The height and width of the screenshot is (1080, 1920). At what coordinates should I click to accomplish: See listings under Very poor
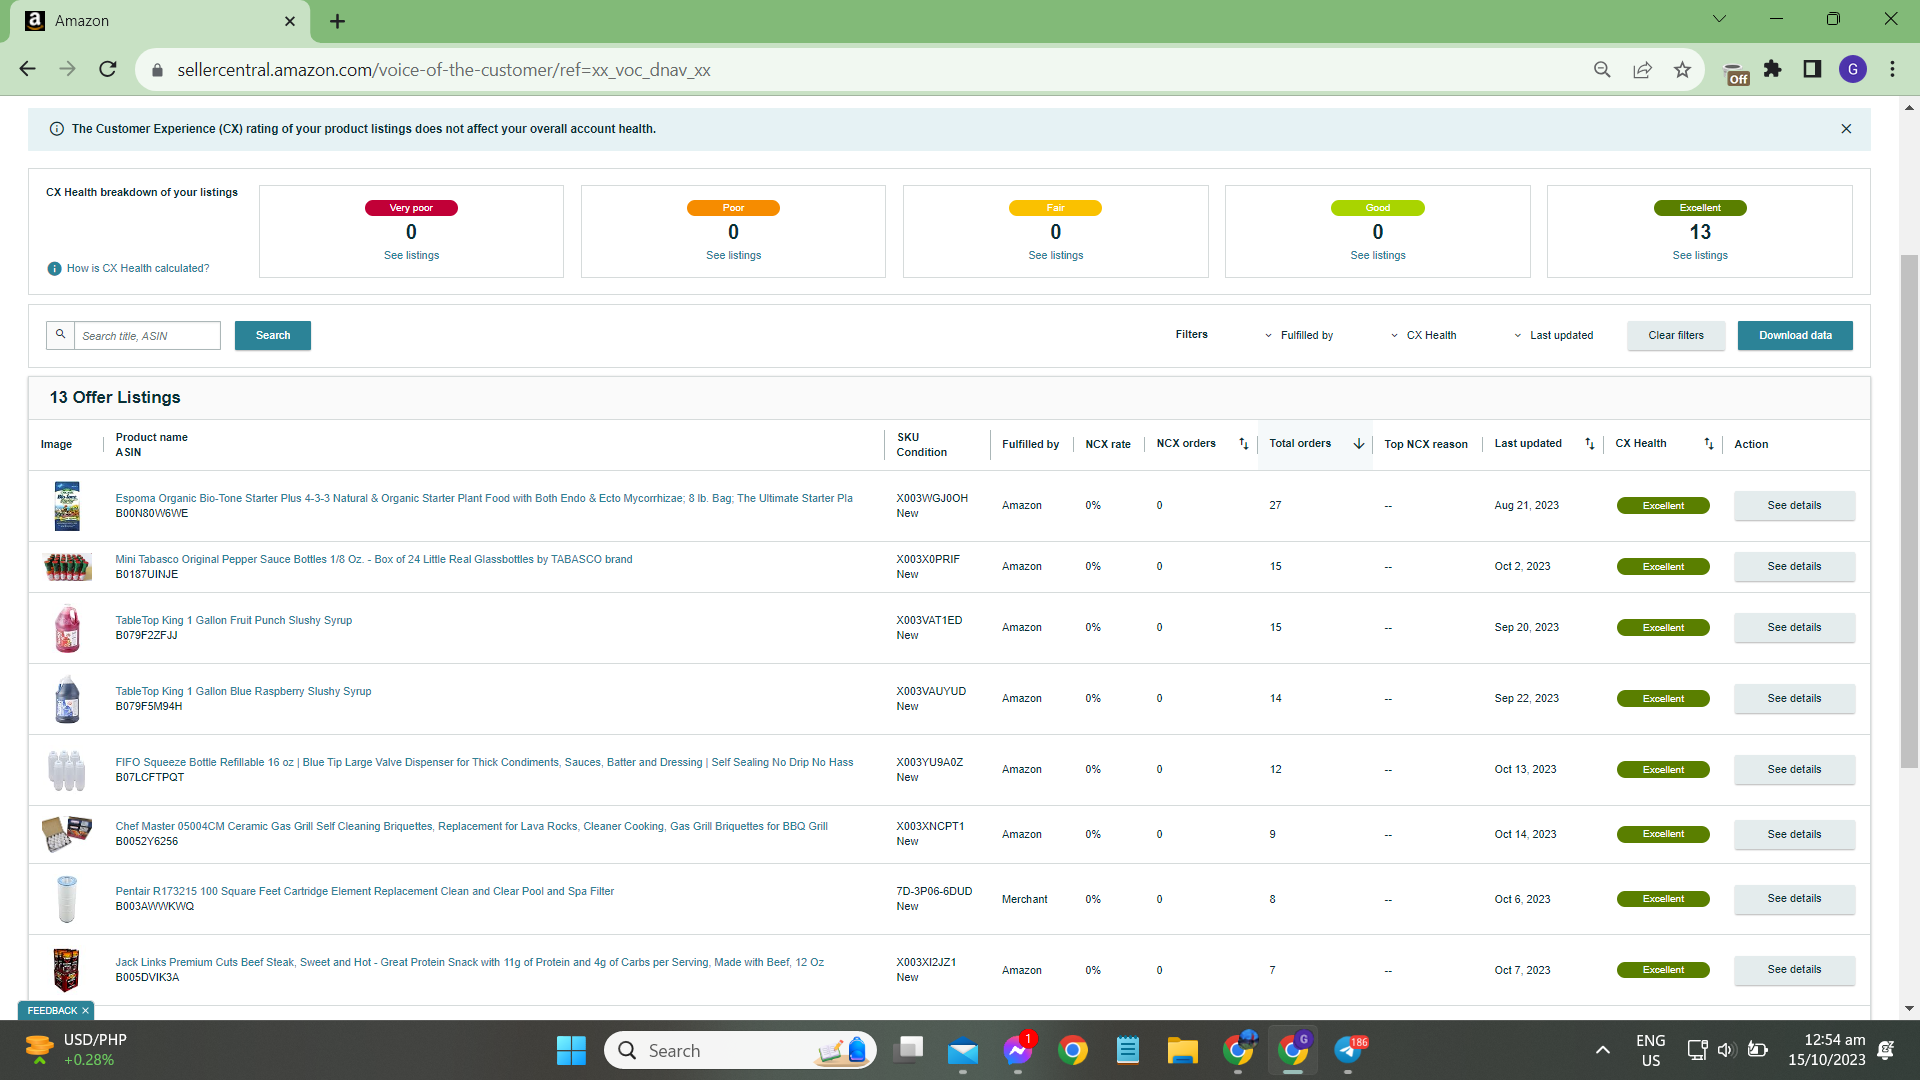tap(411, 256)
